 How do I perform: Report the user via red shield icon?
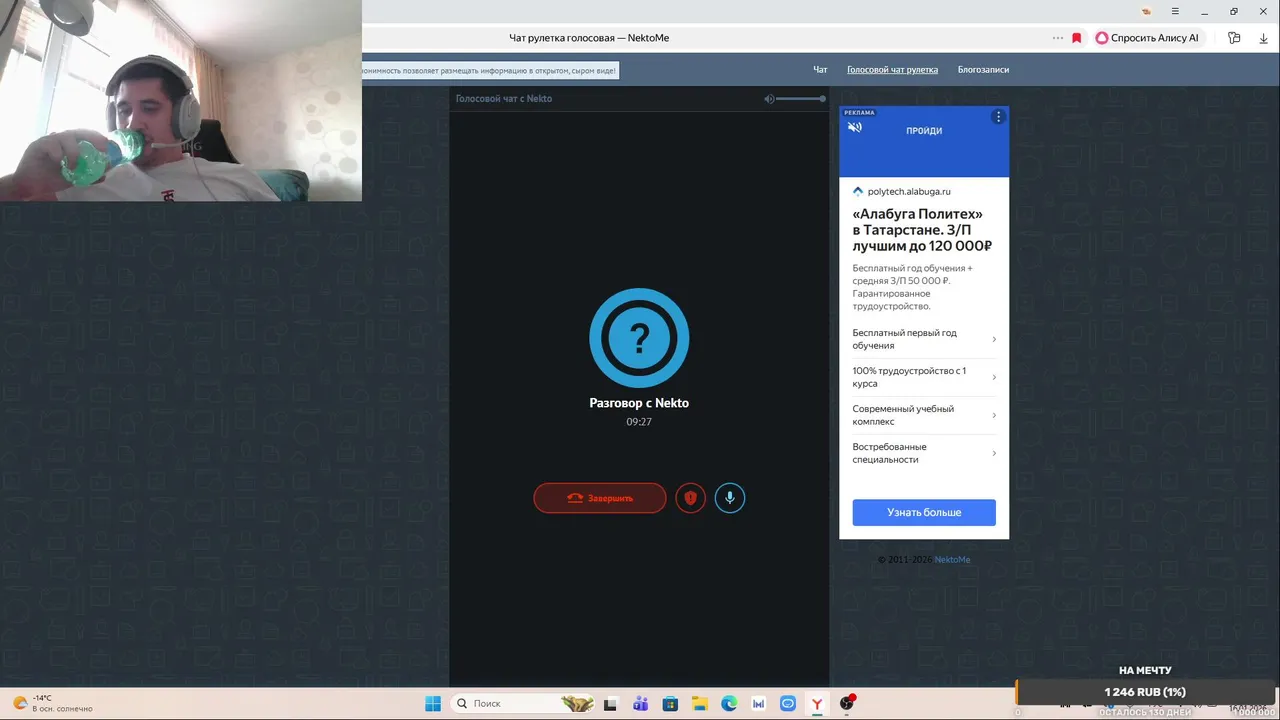click(690, 498)
